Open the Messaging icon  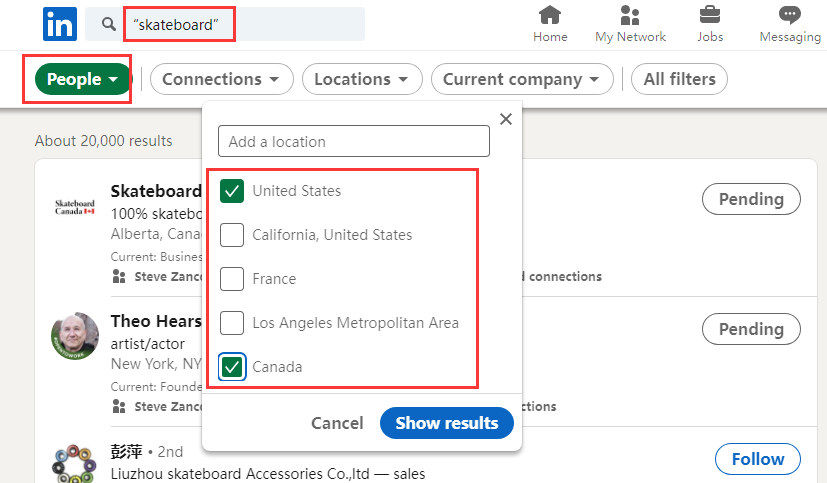click(x=790, y=16)
